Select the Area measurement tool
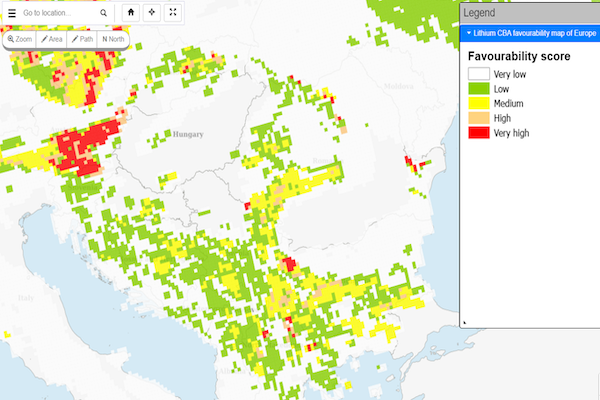 (x=52, y=39)
